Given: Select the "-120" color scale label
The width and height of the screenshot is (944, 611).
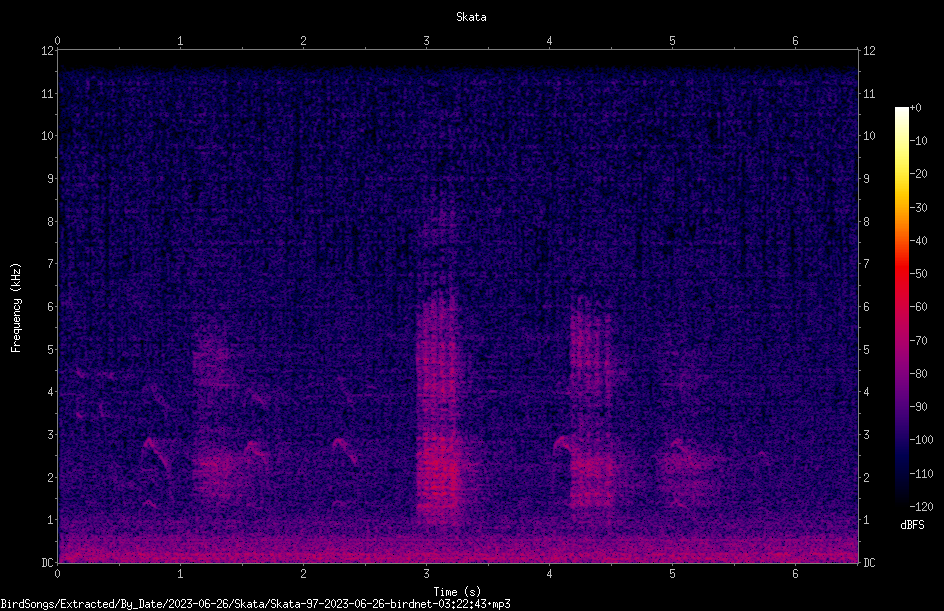Looking at the screenshot, I should pos(921,506).
